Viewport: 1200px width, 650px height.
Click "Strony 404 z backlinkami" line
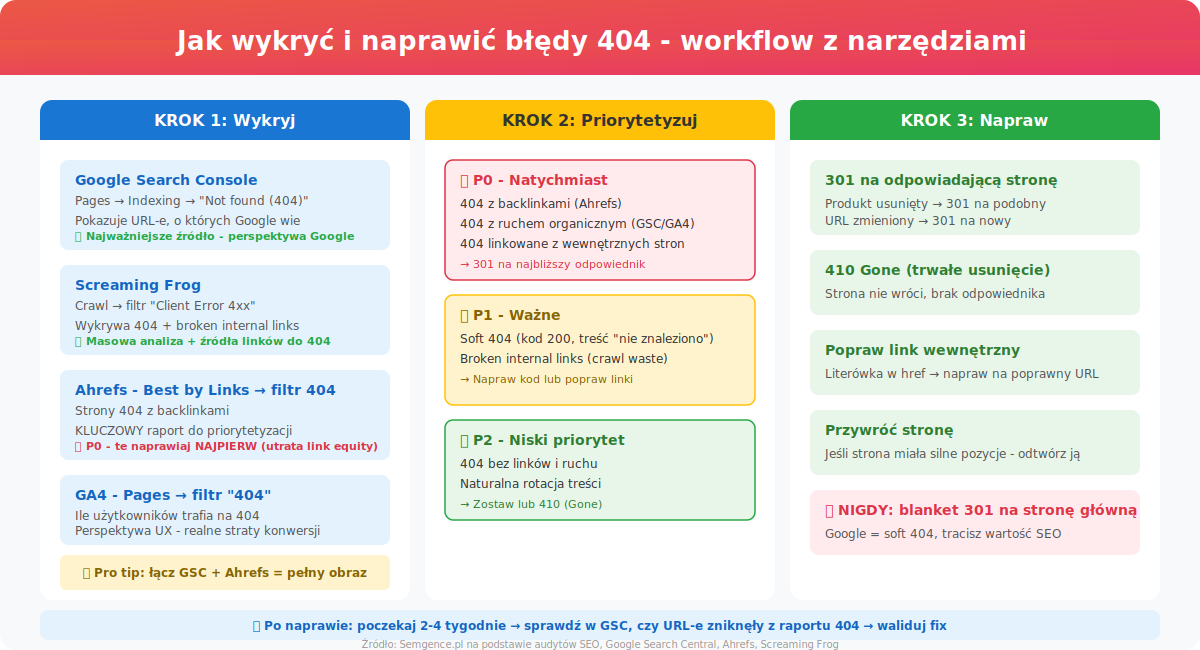click(x=152, y=411)
